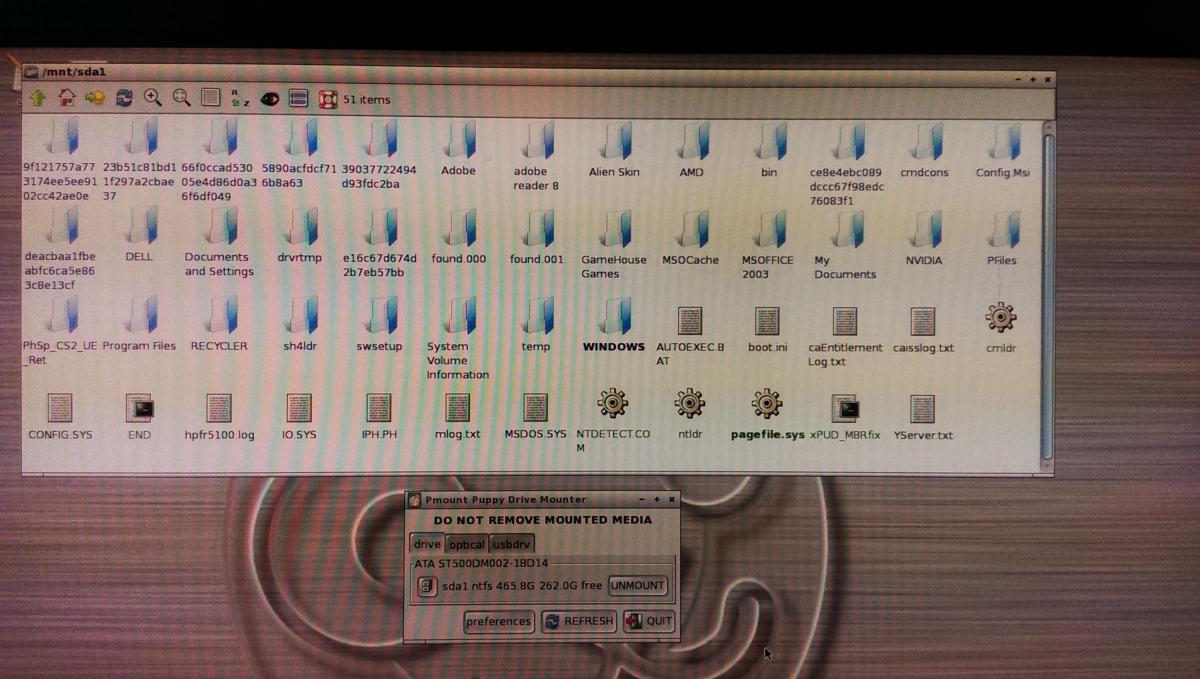
Task: Select the caisslog.txt file
Action: pyautogui.click(x=923, y=331)
